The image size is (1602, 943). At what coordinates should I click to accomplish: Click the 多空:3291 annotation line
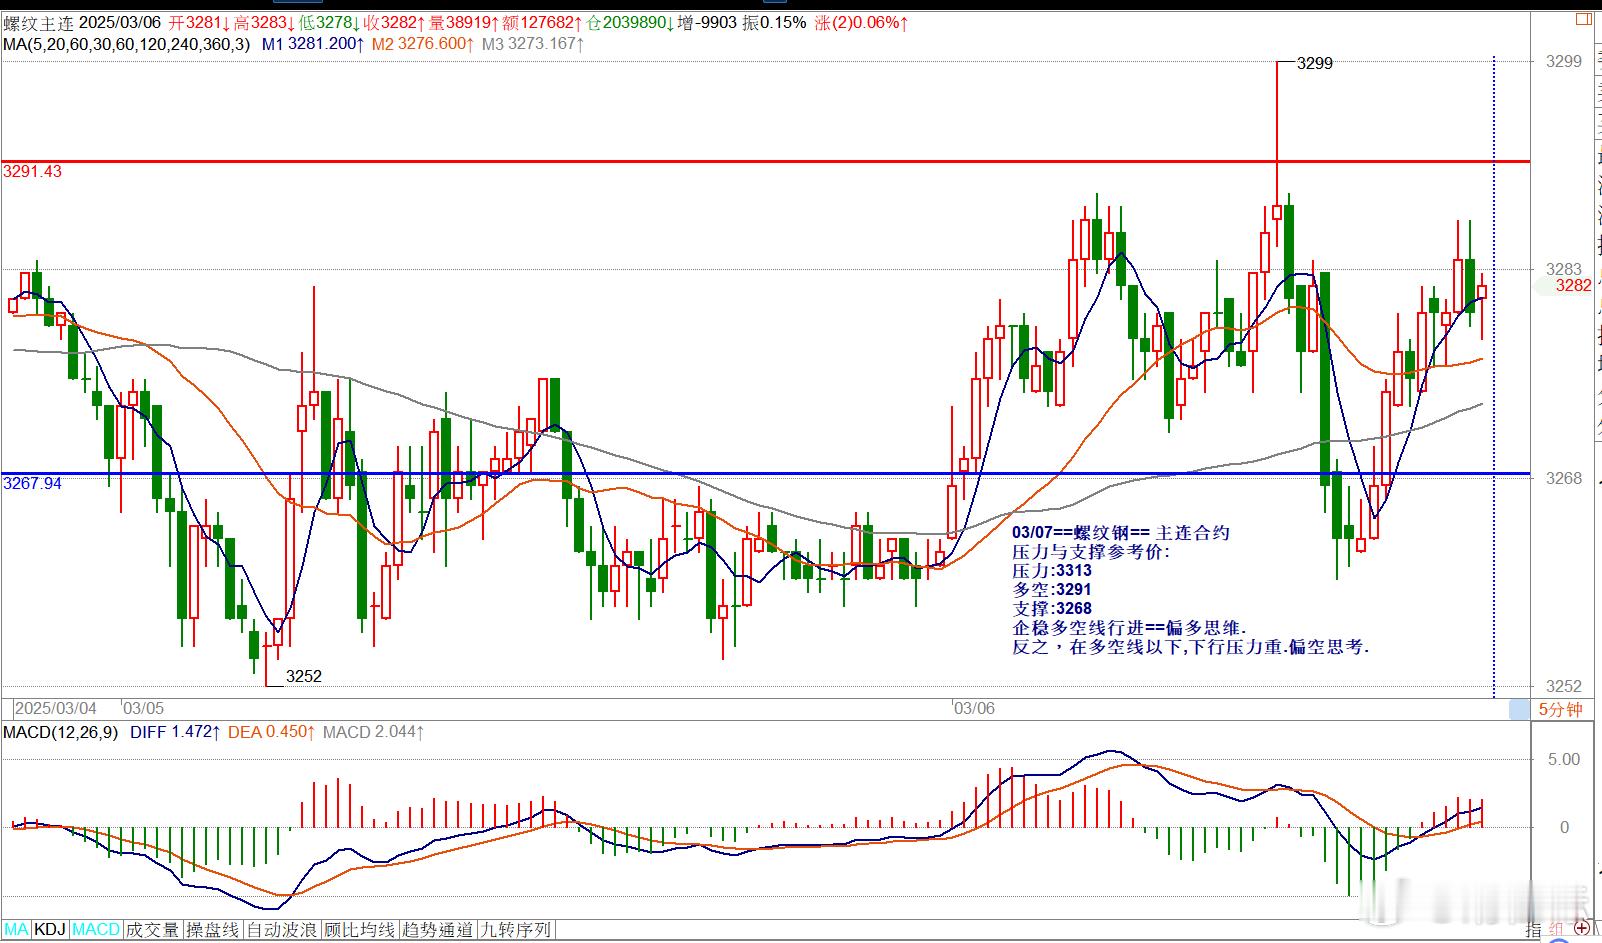click(x=1051, y=590)
